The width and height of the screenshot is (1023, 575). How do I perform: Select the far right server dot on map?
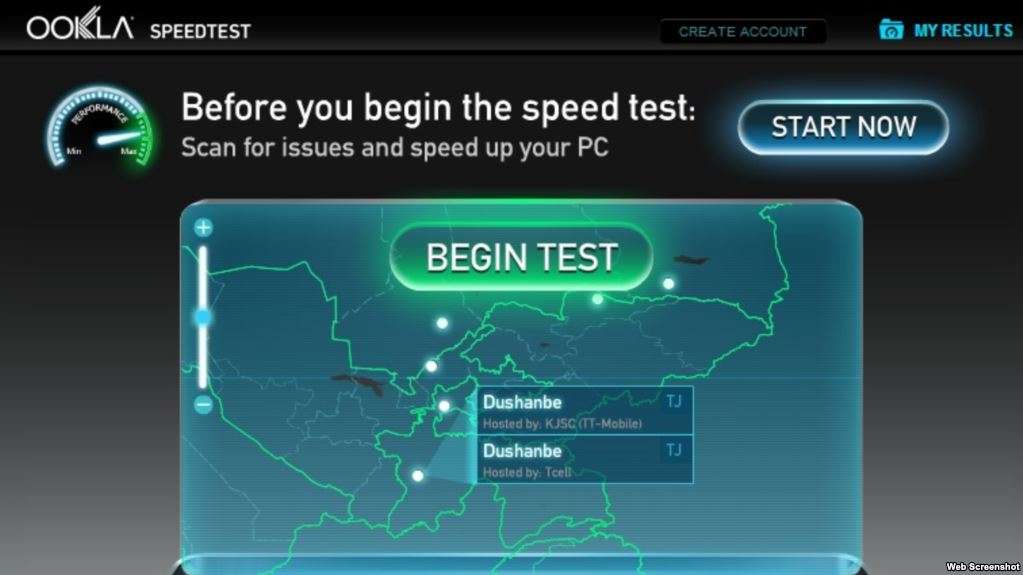[x=668, y=283]
